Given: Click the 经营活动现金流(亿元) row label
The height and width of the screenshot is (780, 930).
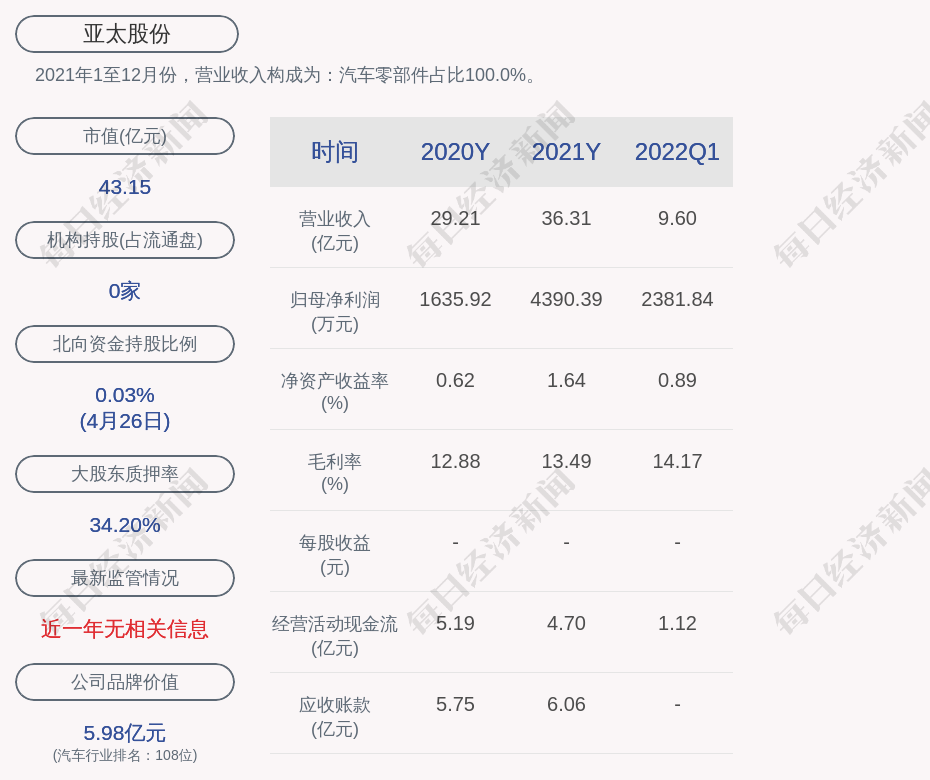Looking at the screenshot, I should pos(335,635).
